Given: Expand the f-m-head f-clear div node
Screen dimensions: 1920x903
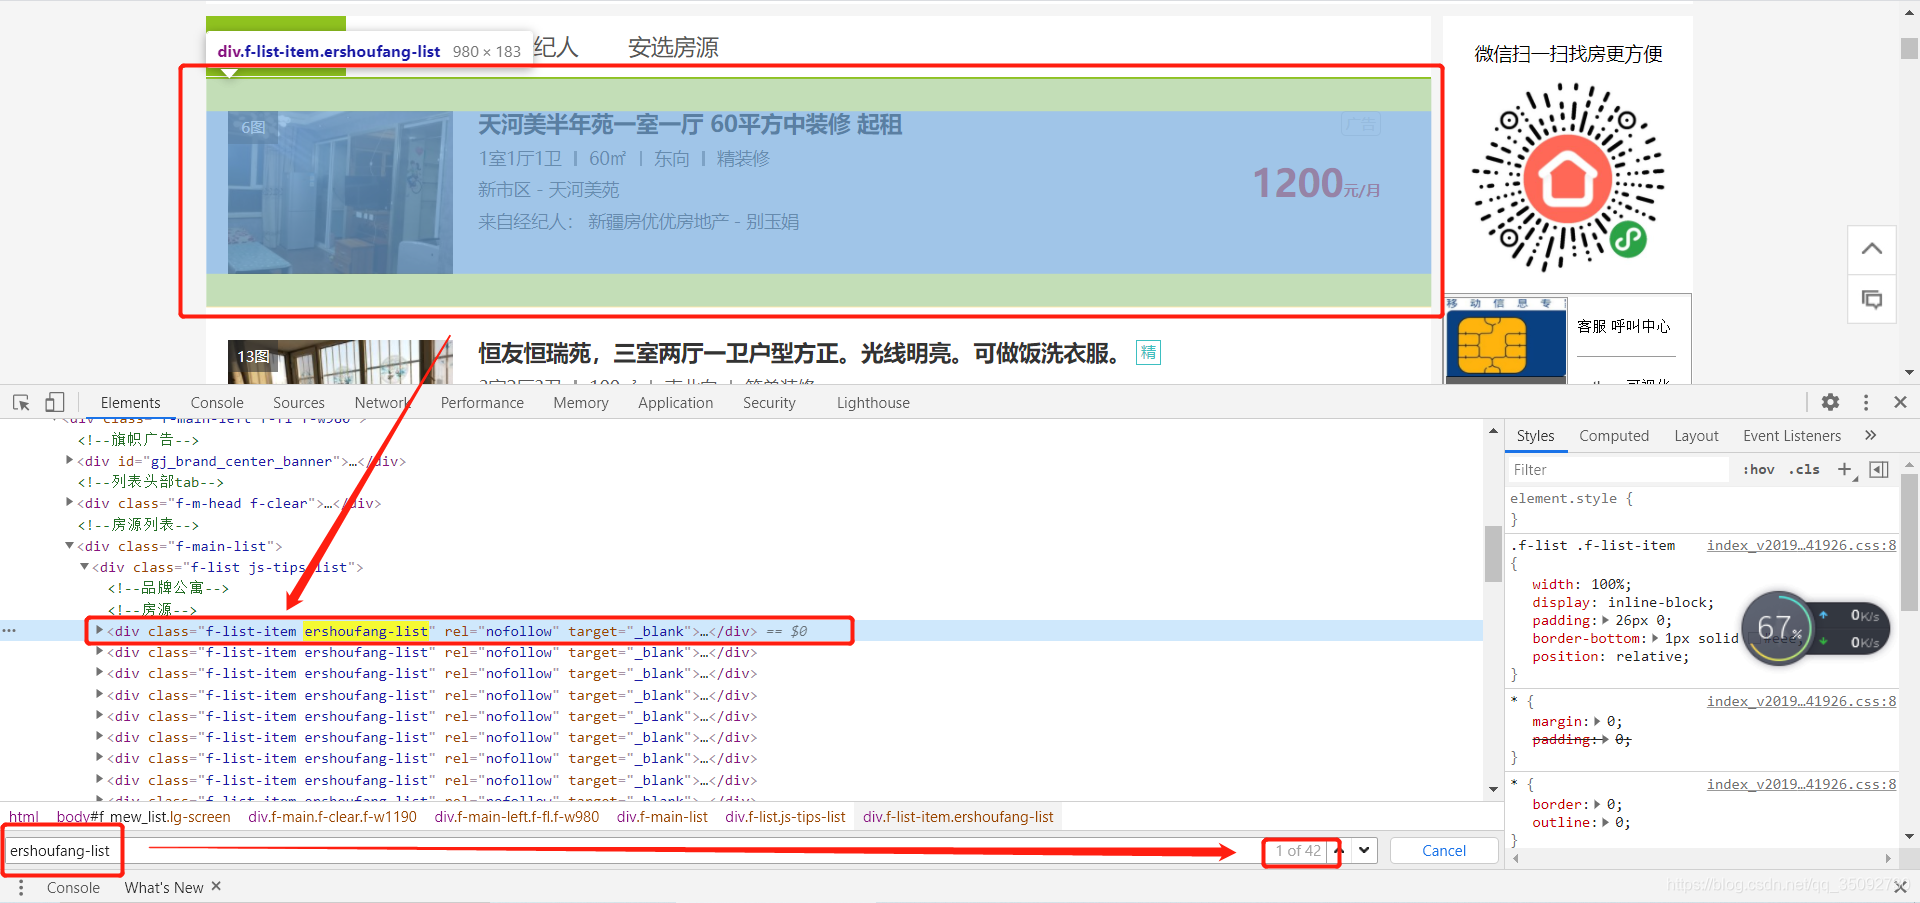Looking at the screenshot, I should pos(69,502).
